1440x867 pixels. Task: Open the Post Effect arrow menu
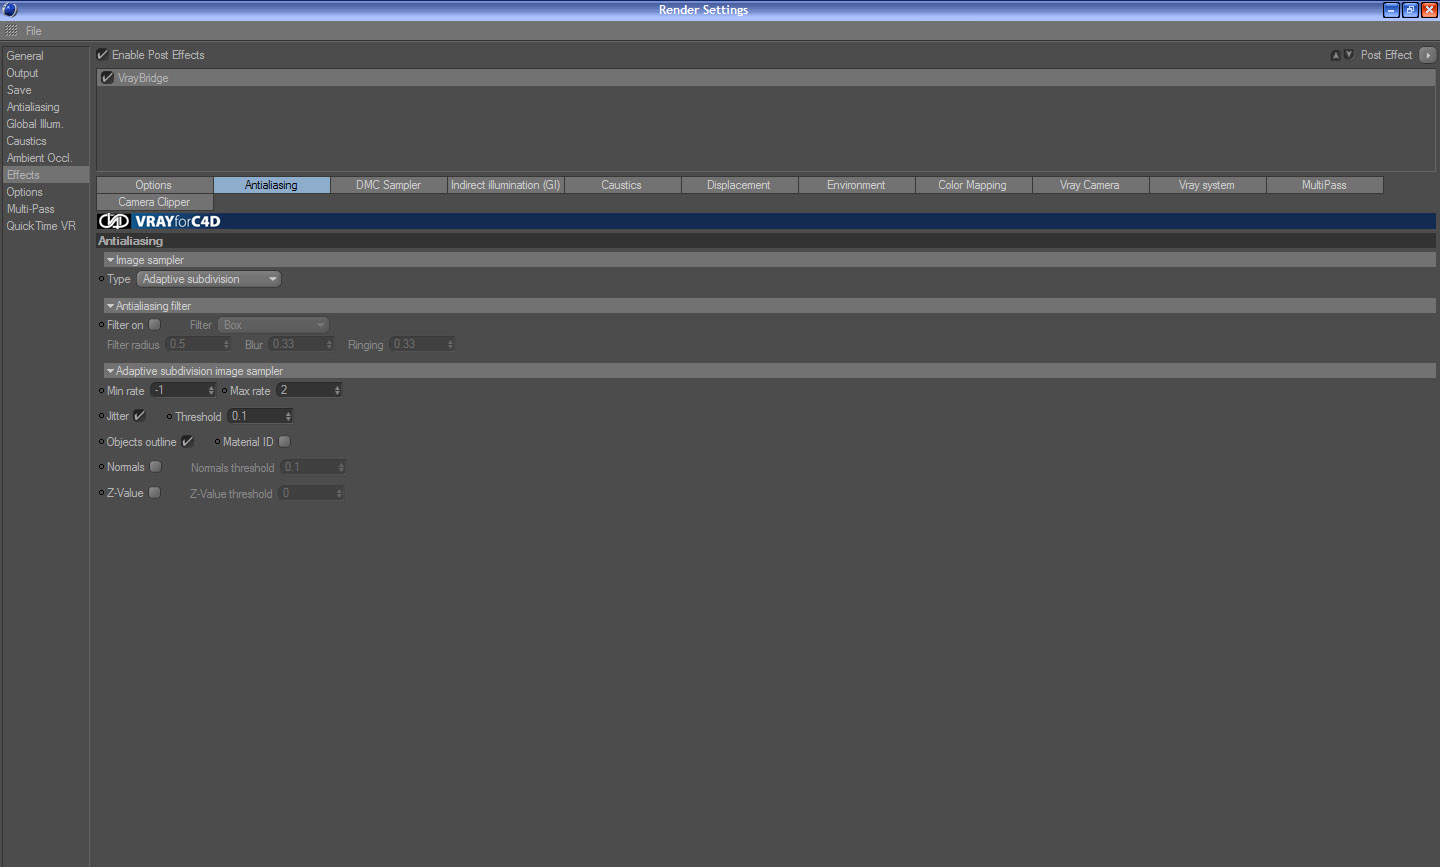(x=1427, y=55)
